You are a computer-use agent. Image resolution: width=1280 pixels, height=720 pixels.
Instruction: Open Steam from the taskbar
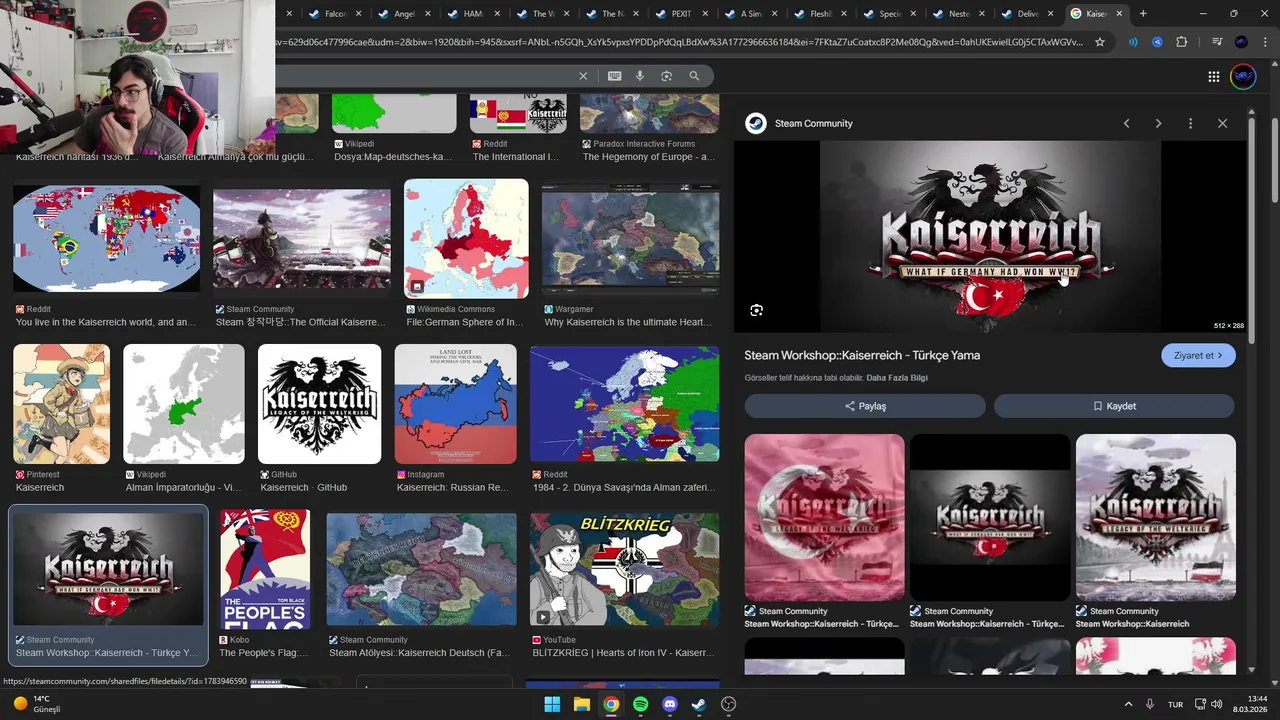(699, 704)
